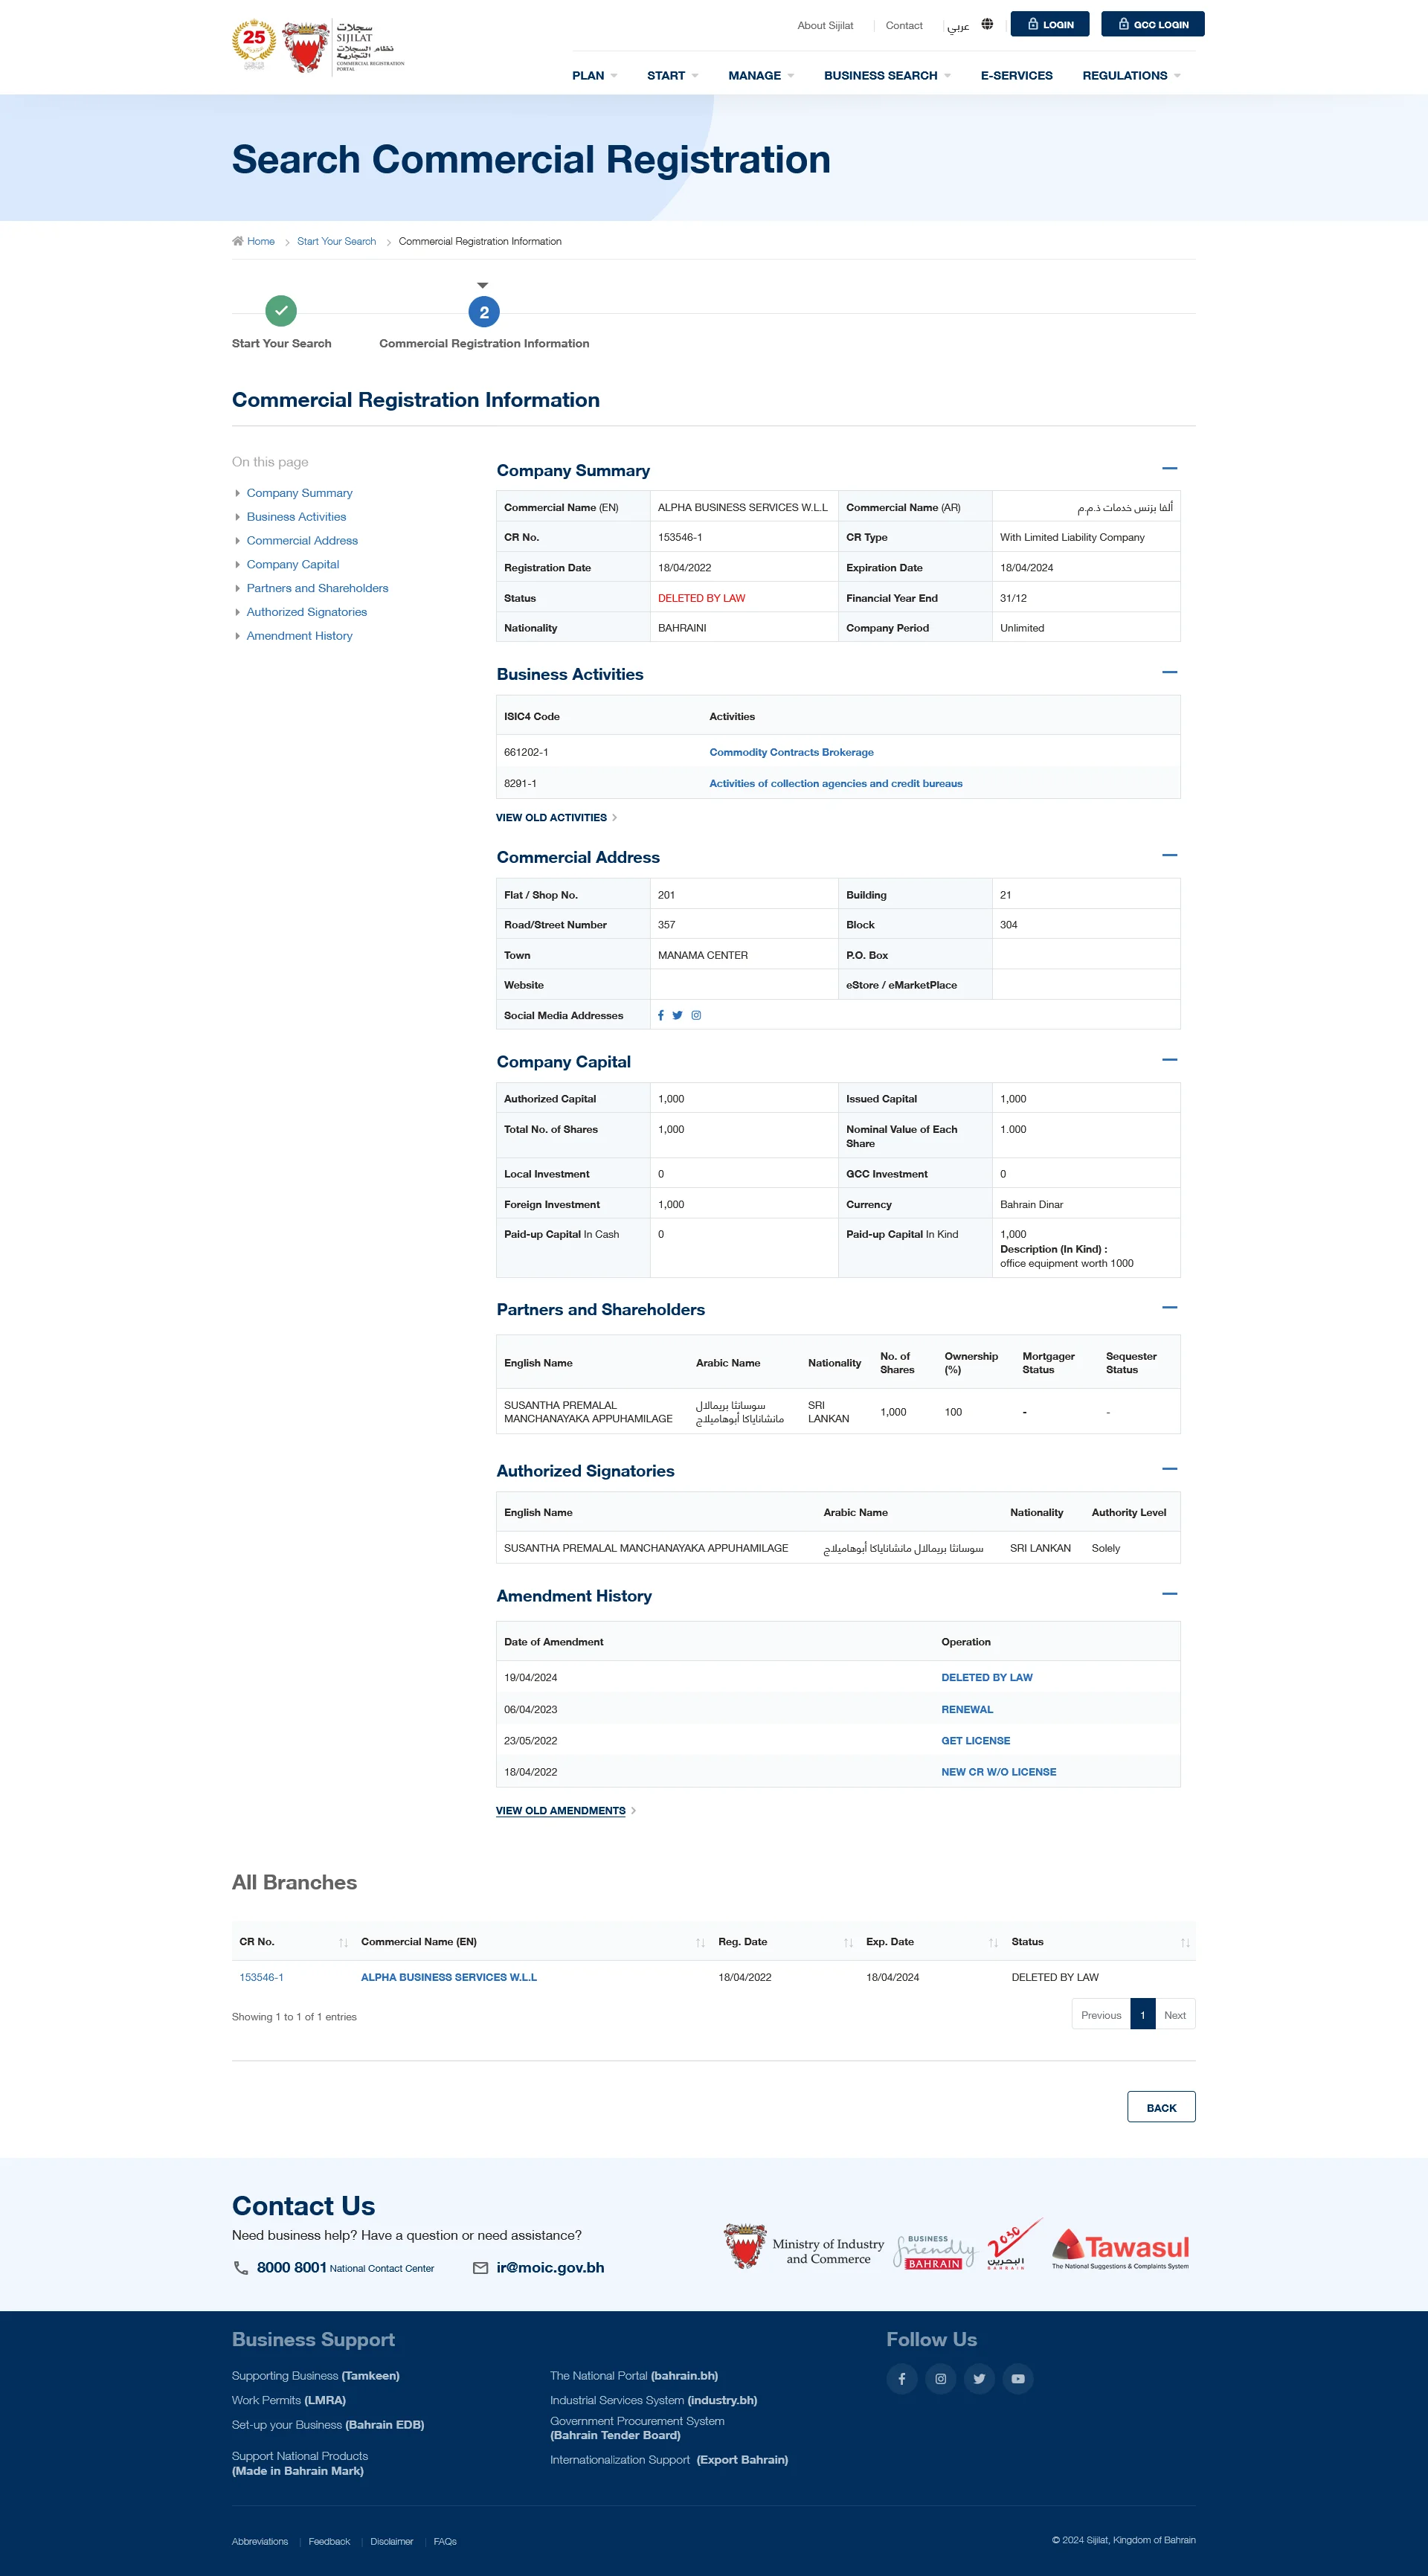
Task: Expand the MANAGE navigation dropdown
Action: [756, 76]
